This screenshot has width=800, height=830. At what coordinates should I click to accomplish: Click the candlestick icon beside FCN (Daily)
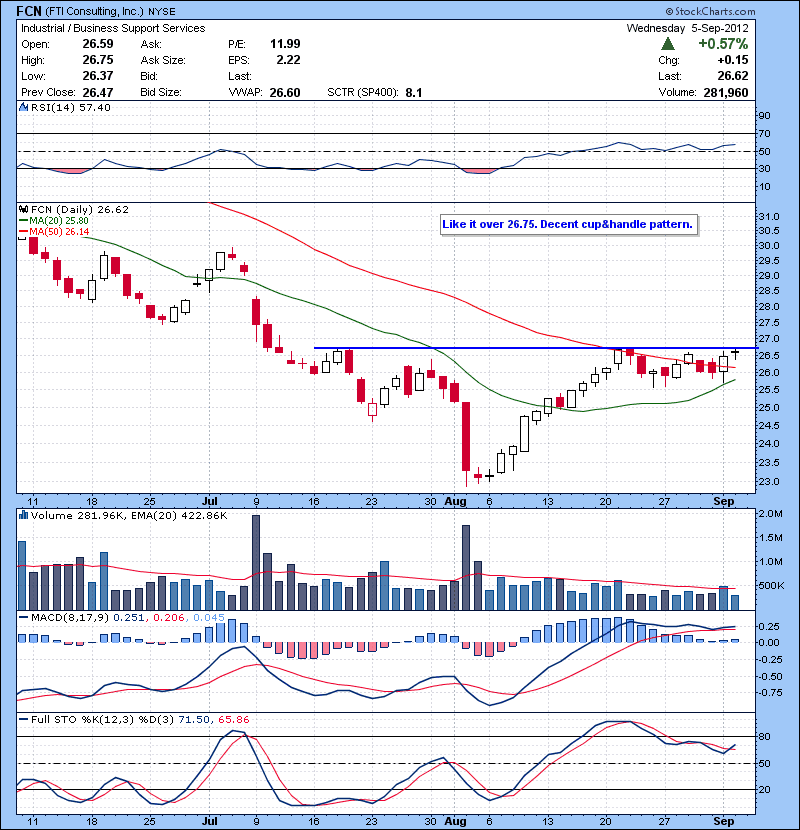[23, 209]
